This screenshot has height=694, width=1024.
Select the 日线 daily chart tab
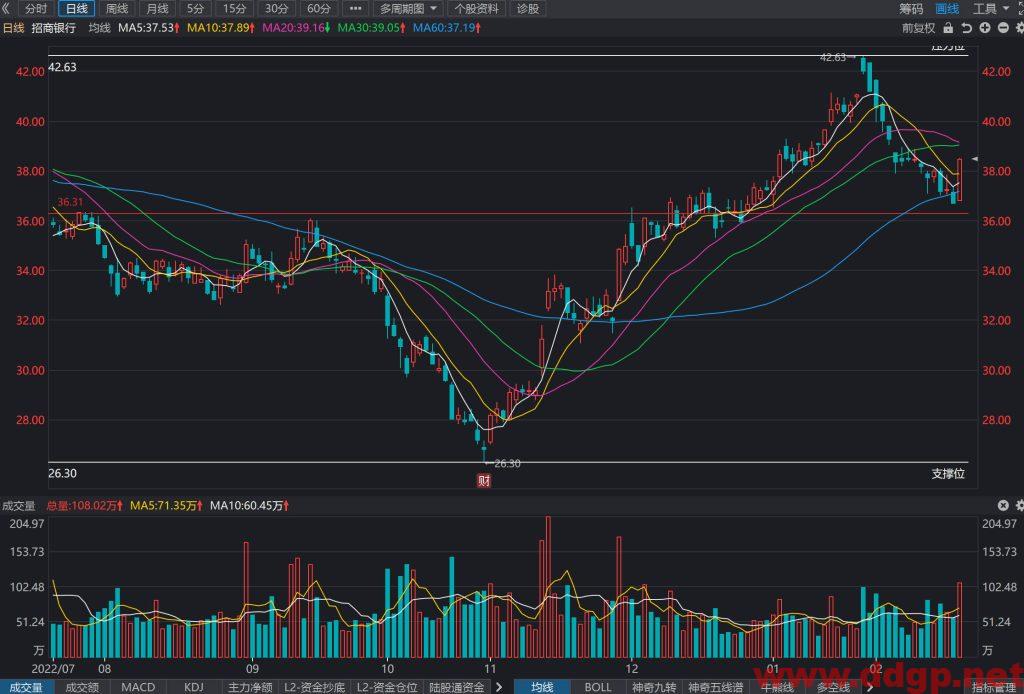pyautogui.click(x=76, y=8)
